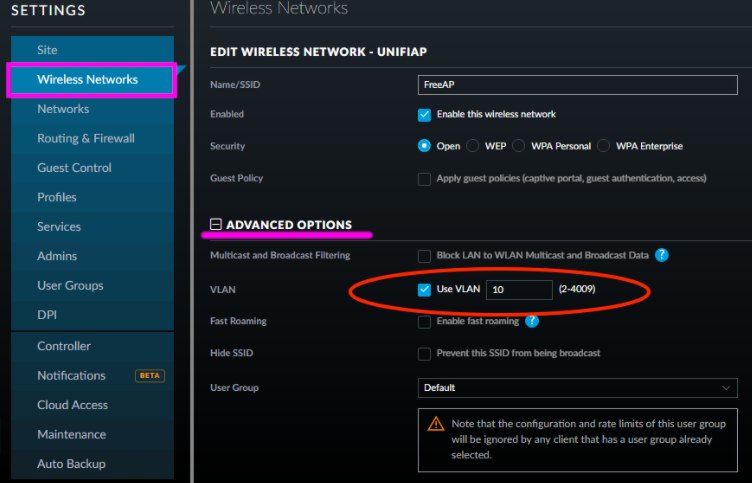Open the Site settings section
Image resolution: width=752 pixels, height=483 pixels.
[x=92, y=50]
